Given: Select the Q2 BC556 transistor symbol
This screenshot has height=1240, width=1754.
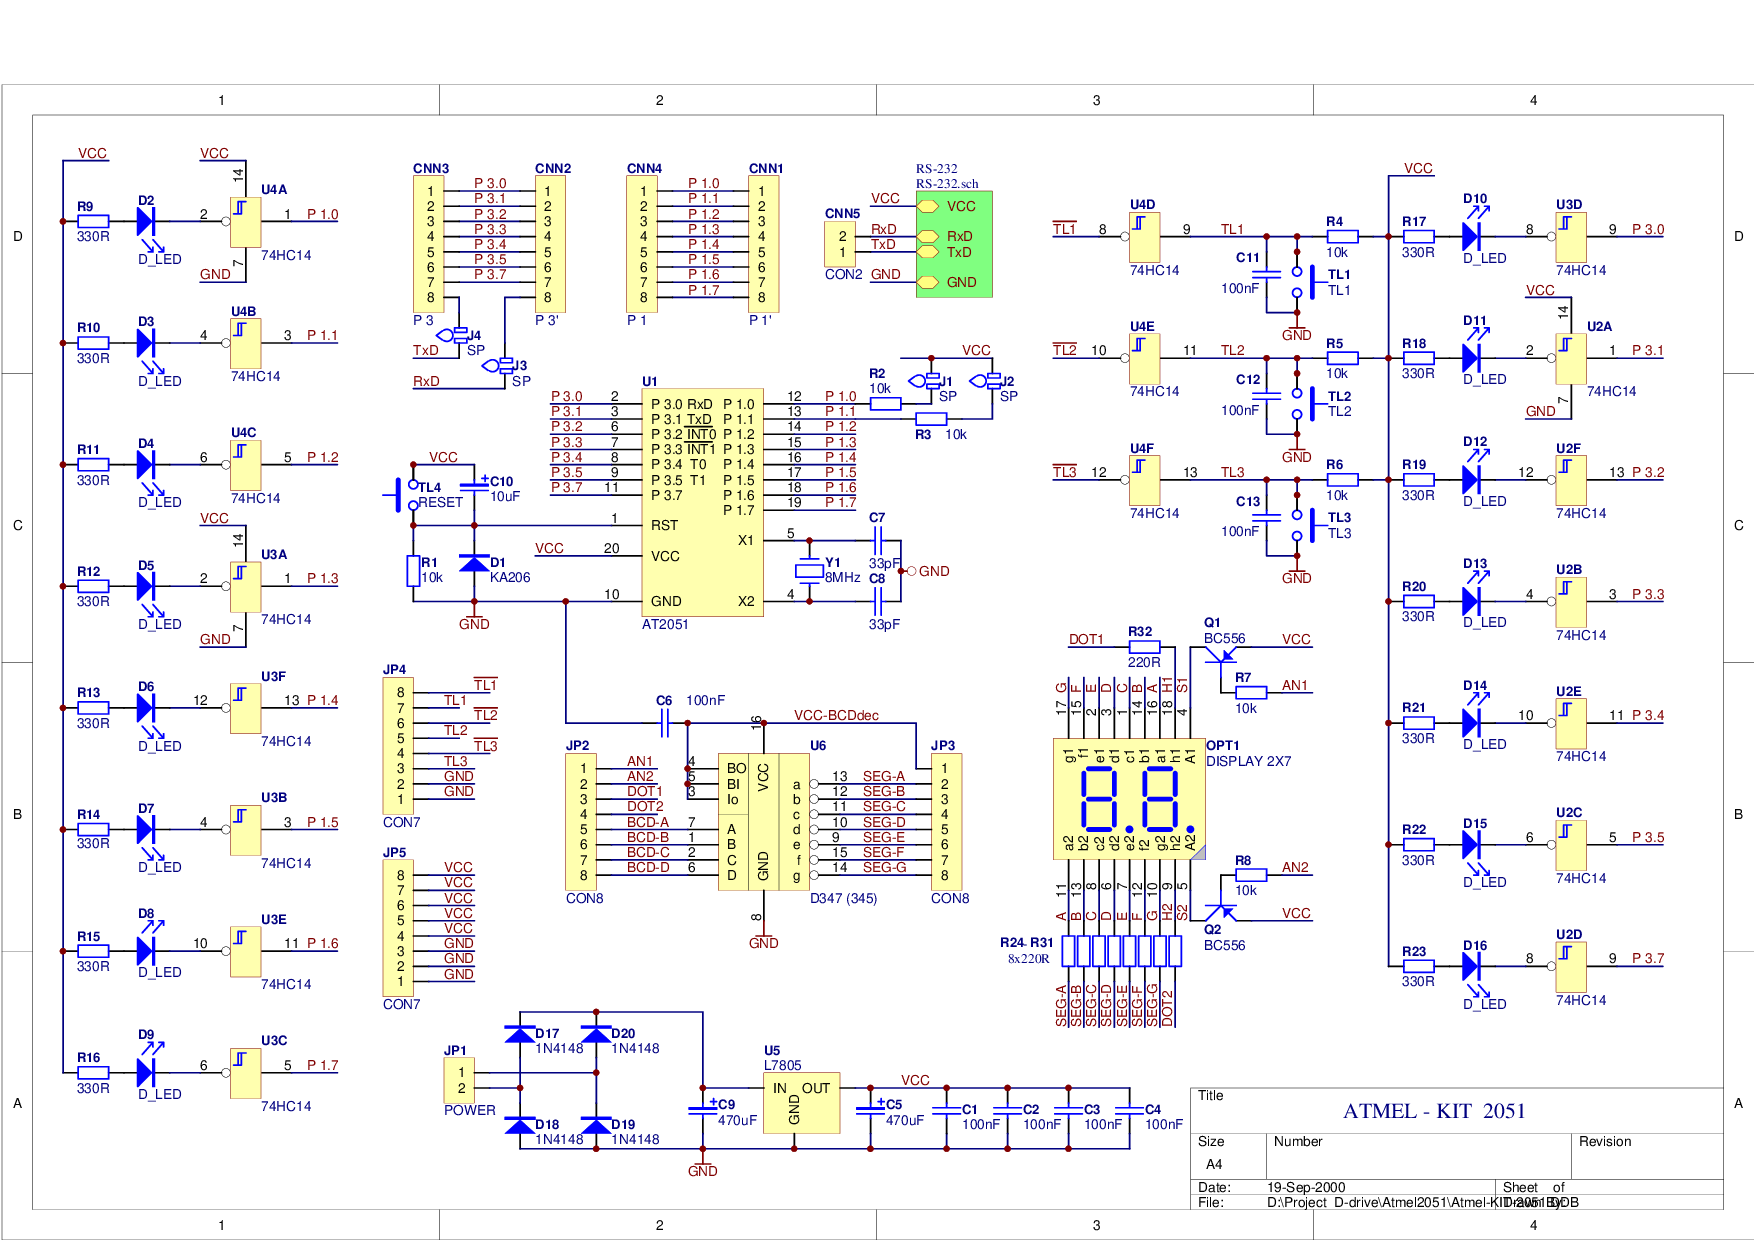Looking at the screenshot, I should point(1222,911).
